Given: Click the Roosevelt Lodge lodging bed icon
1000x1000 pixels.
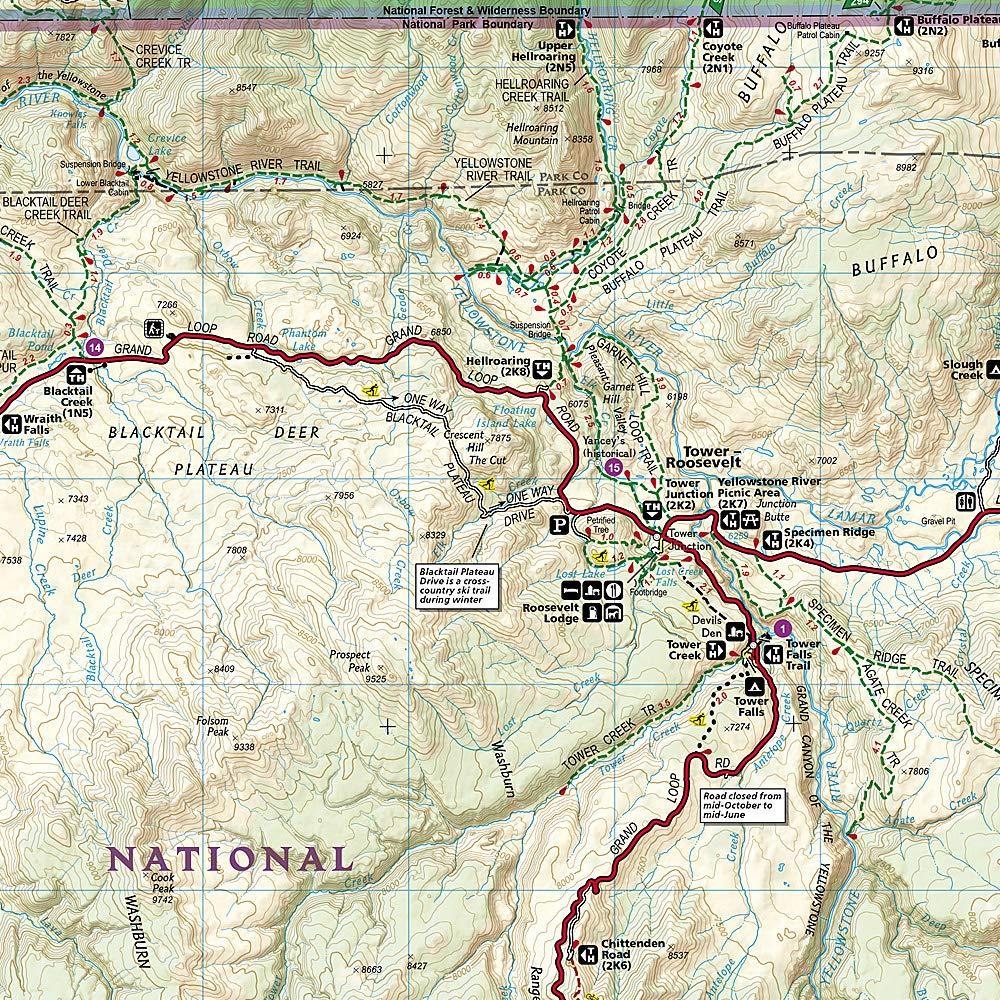Looking at the screenshot, I should click(570, 590).
